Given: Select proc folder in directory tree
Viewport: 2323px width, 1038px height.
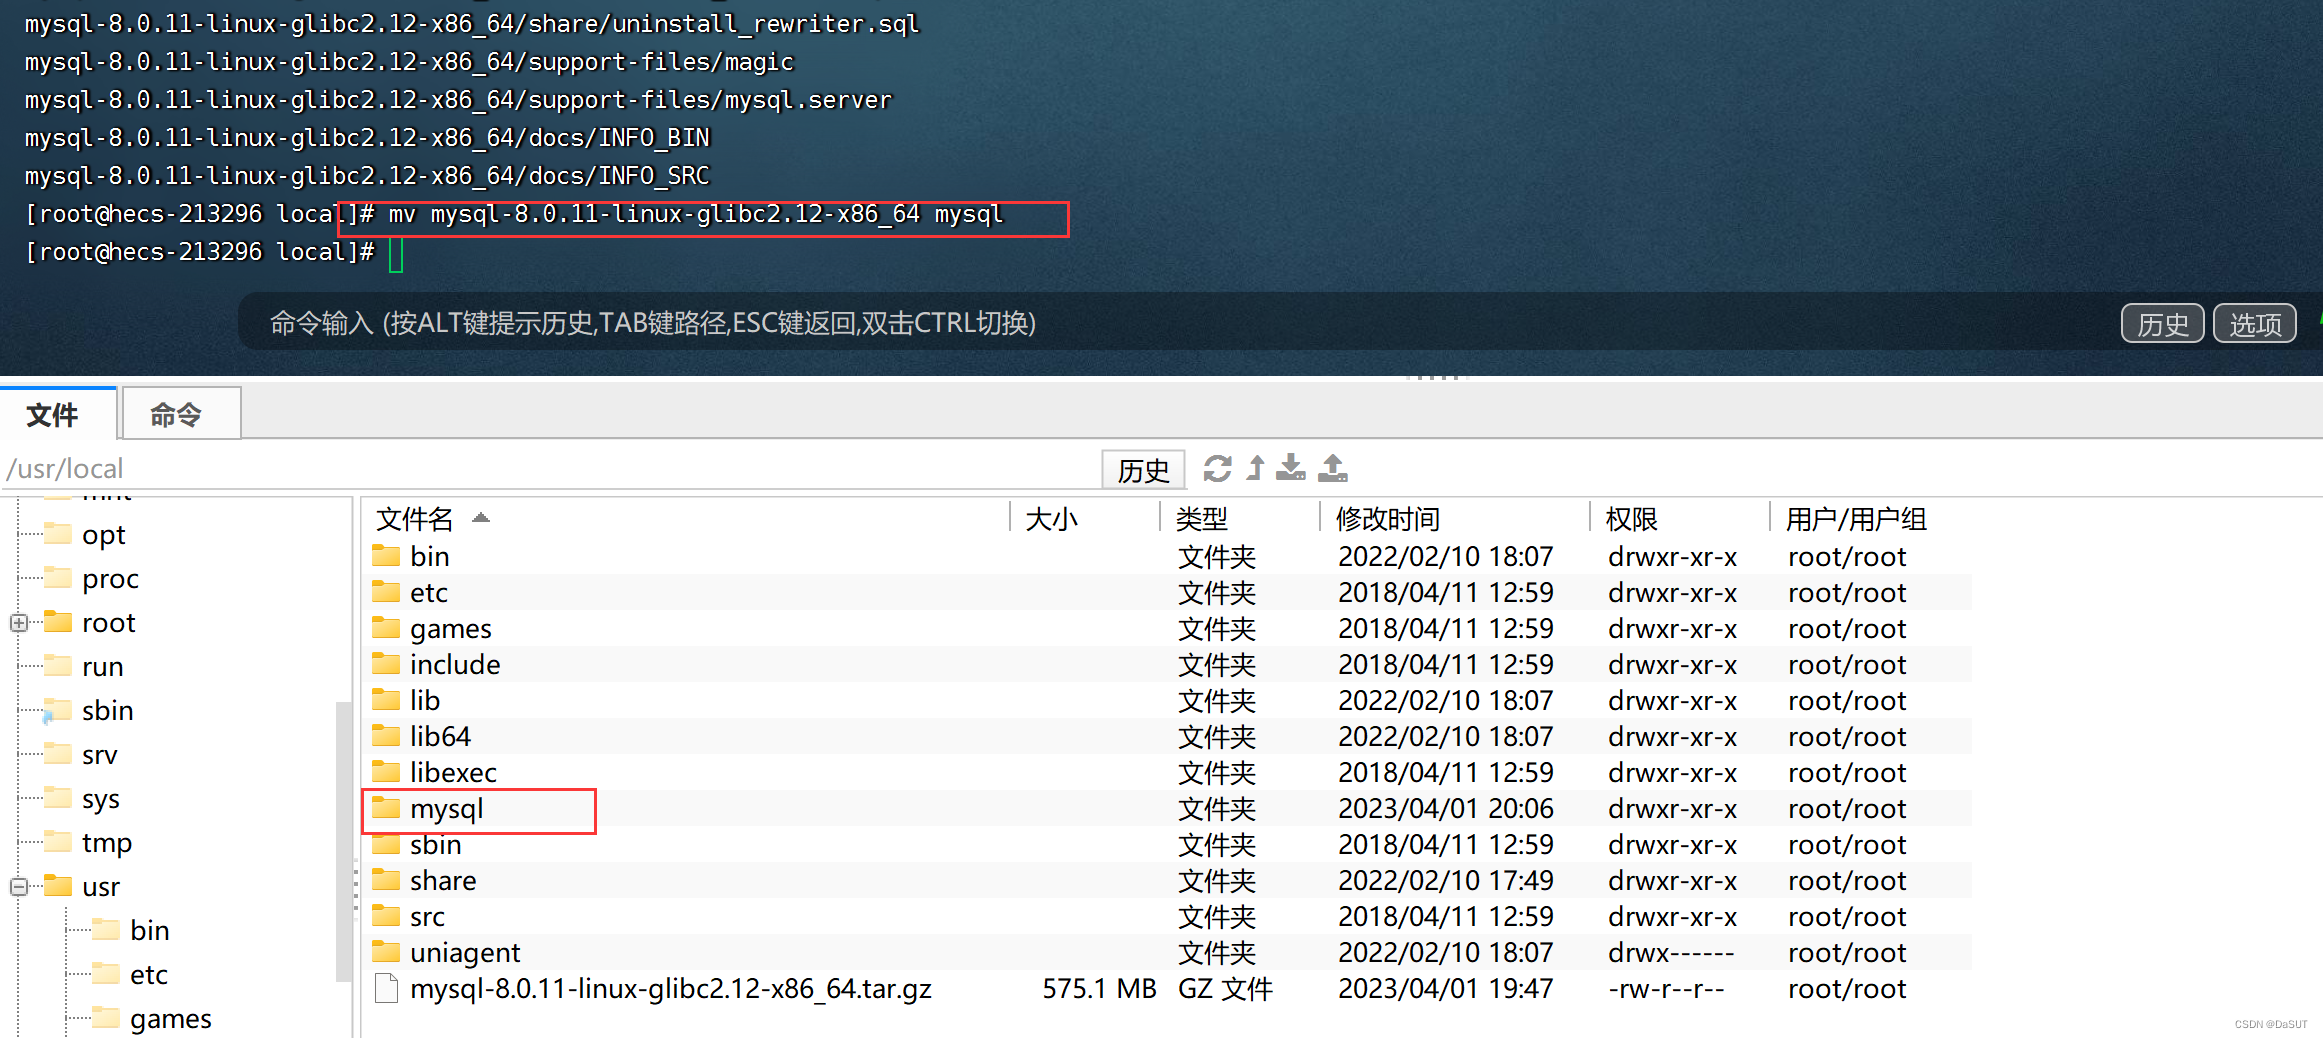Looking at the screenshot, I should [x=109, y=578].
